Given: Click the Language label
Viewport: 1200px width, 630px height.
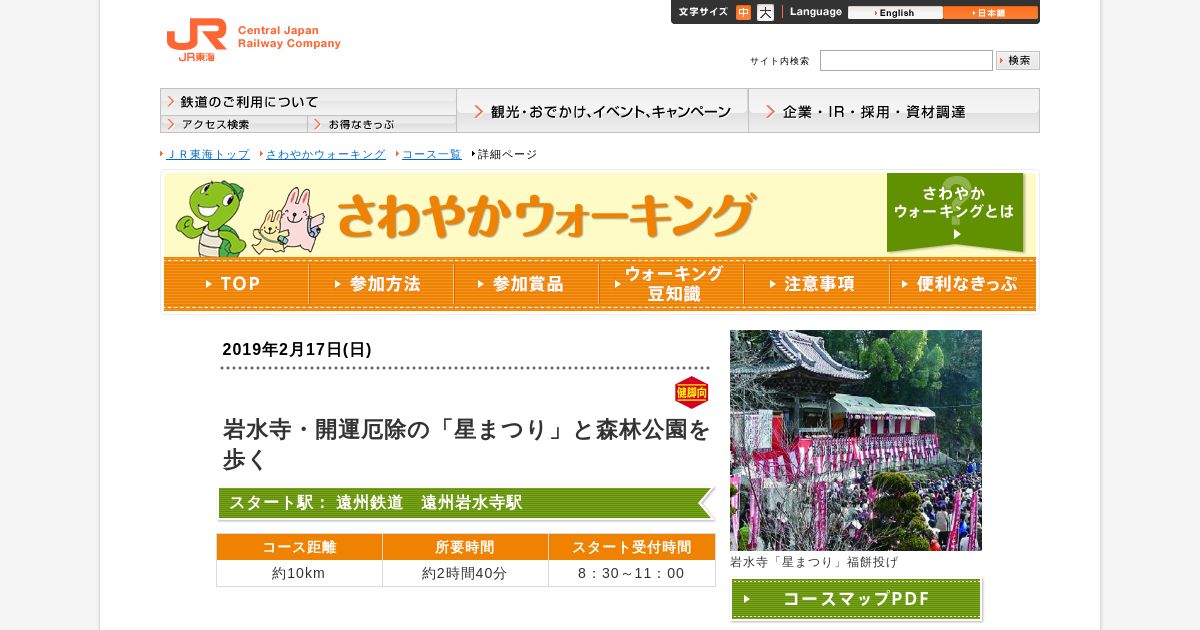Looking at the screenshot, I should click(x=816, y=12).
